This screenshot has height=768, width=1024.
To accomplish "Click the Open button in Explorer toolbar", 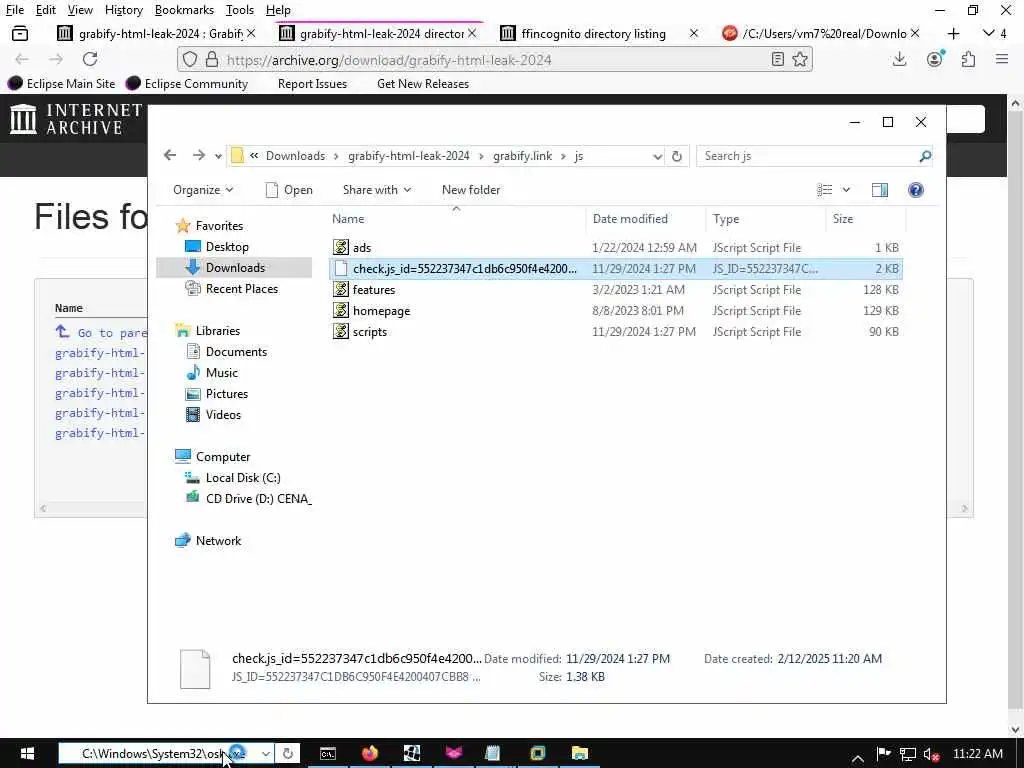I will pyautogui.click(x=289, y=190).
